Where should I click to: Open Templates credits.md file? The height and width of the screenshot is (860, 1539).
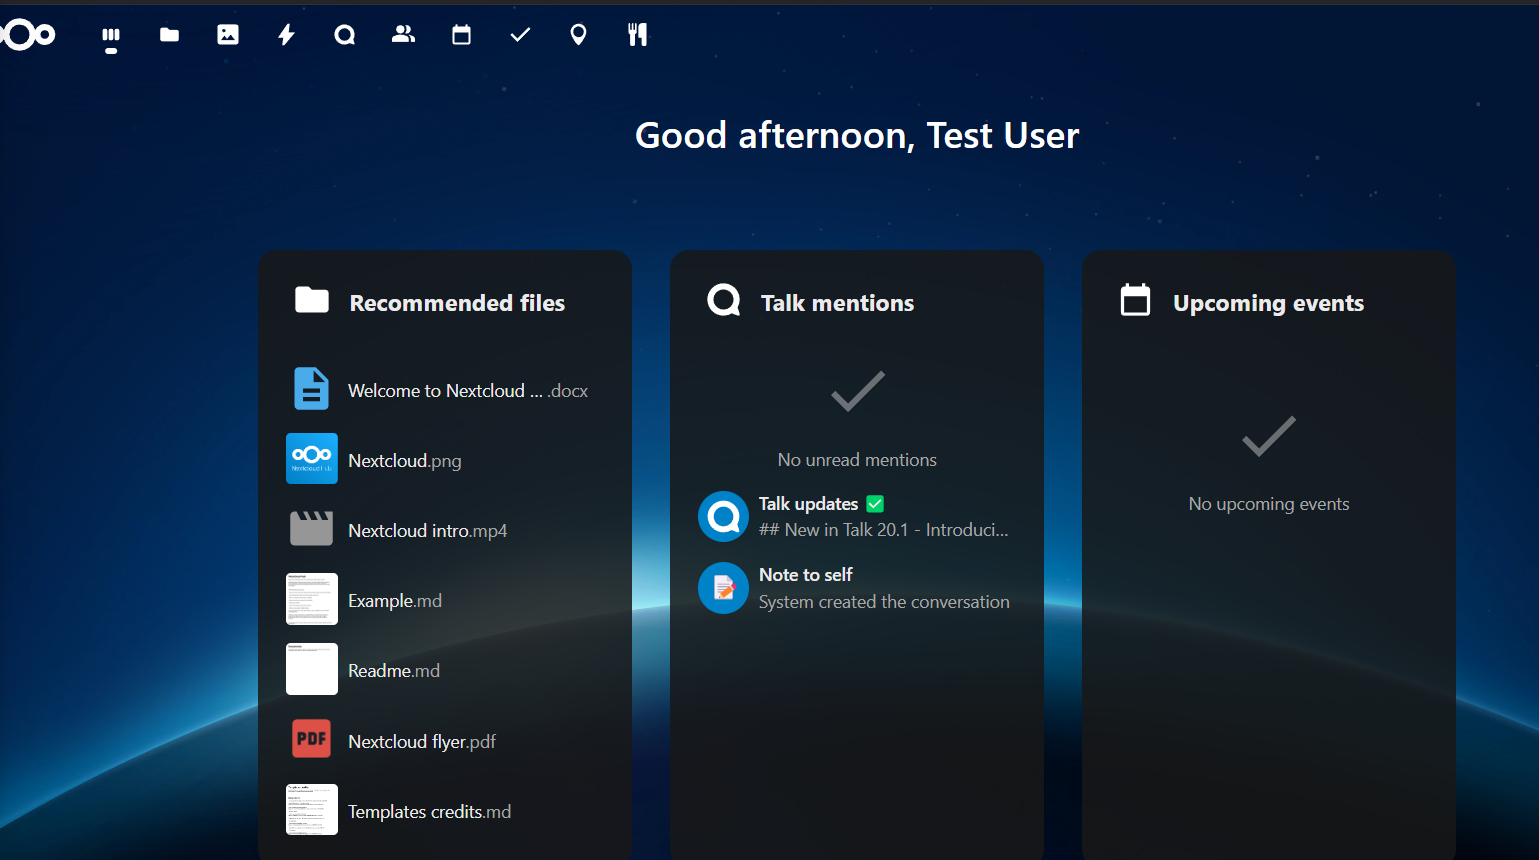[x=445, y=809]
